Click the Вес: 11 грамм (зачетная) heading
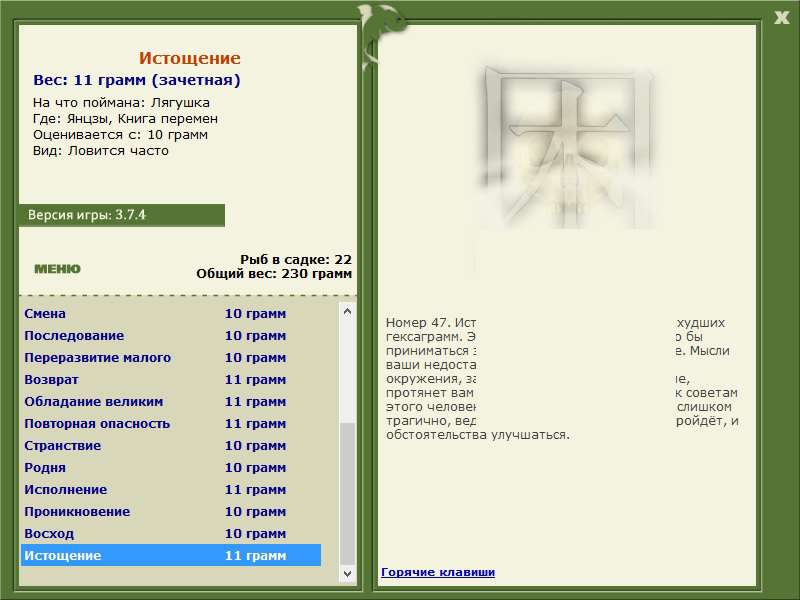800x600 pixels. click(x=137, y=80)
